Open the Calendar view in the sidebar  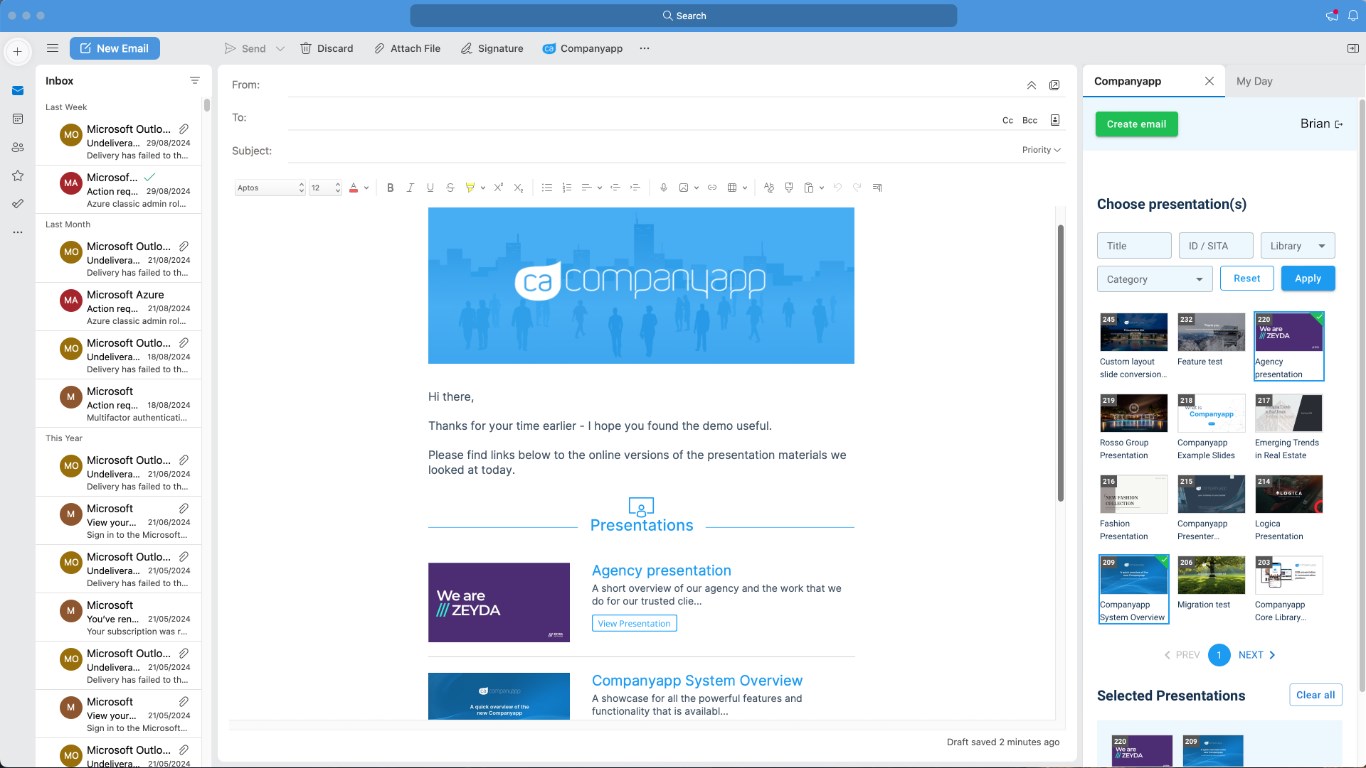(x=17, y=119)
